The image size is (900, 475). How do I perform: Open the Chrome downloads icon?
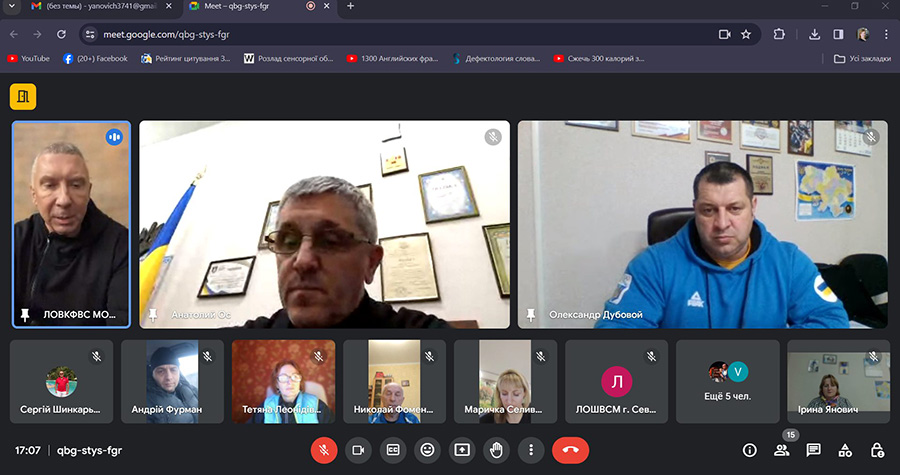pos(814,34)
